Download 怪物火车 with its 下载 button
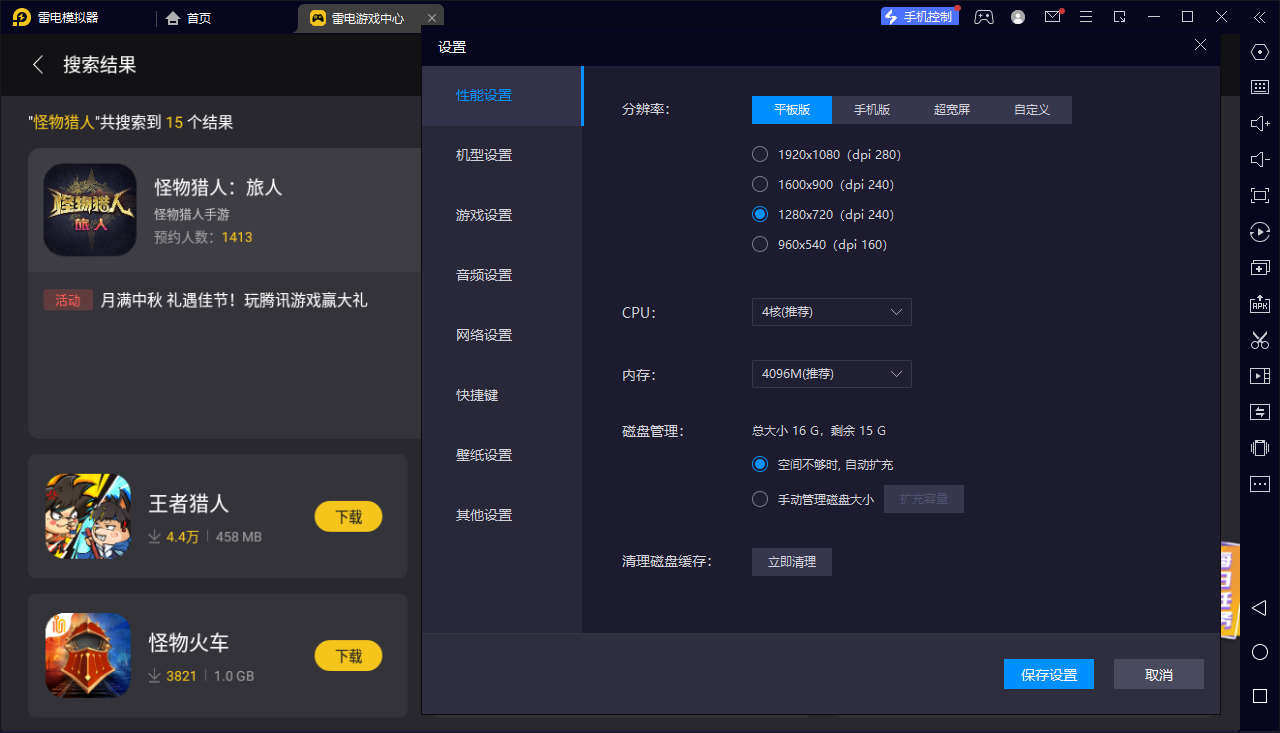This screenshot has height=733, width=1280. (348, 656)
